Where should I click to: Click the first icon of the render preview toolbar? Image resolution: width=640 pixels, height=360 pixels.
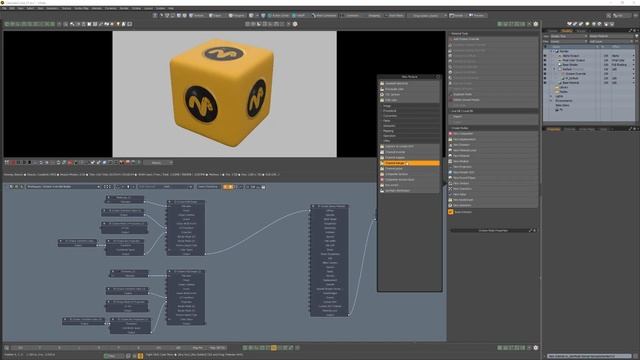(x=7, y=162)
